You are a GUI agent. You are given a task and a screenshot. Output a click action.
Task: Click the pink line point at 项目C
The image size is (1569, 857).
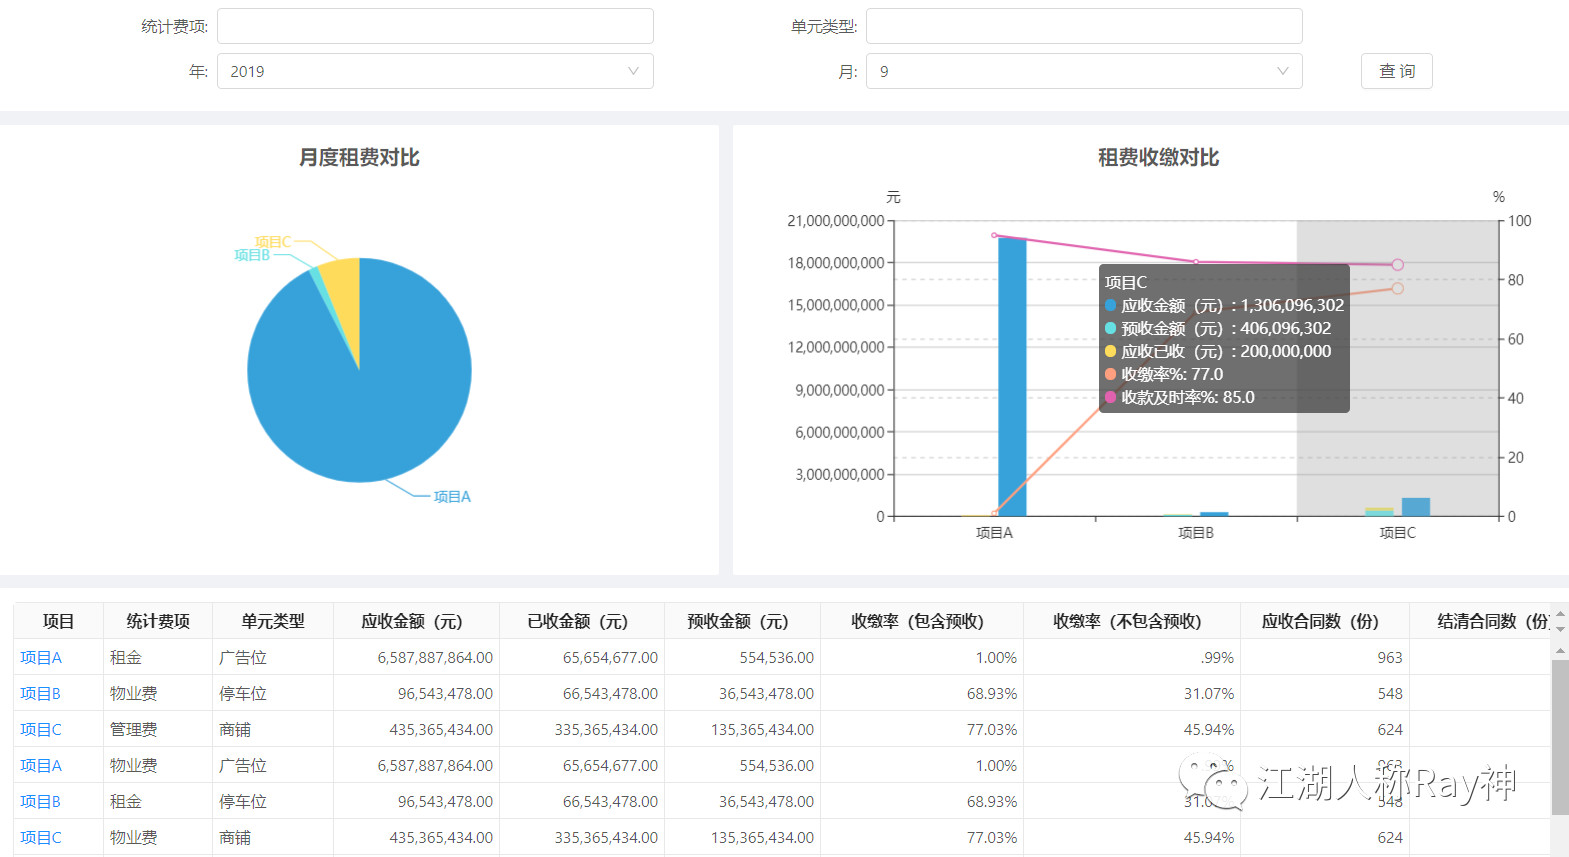coord(1397,265)
